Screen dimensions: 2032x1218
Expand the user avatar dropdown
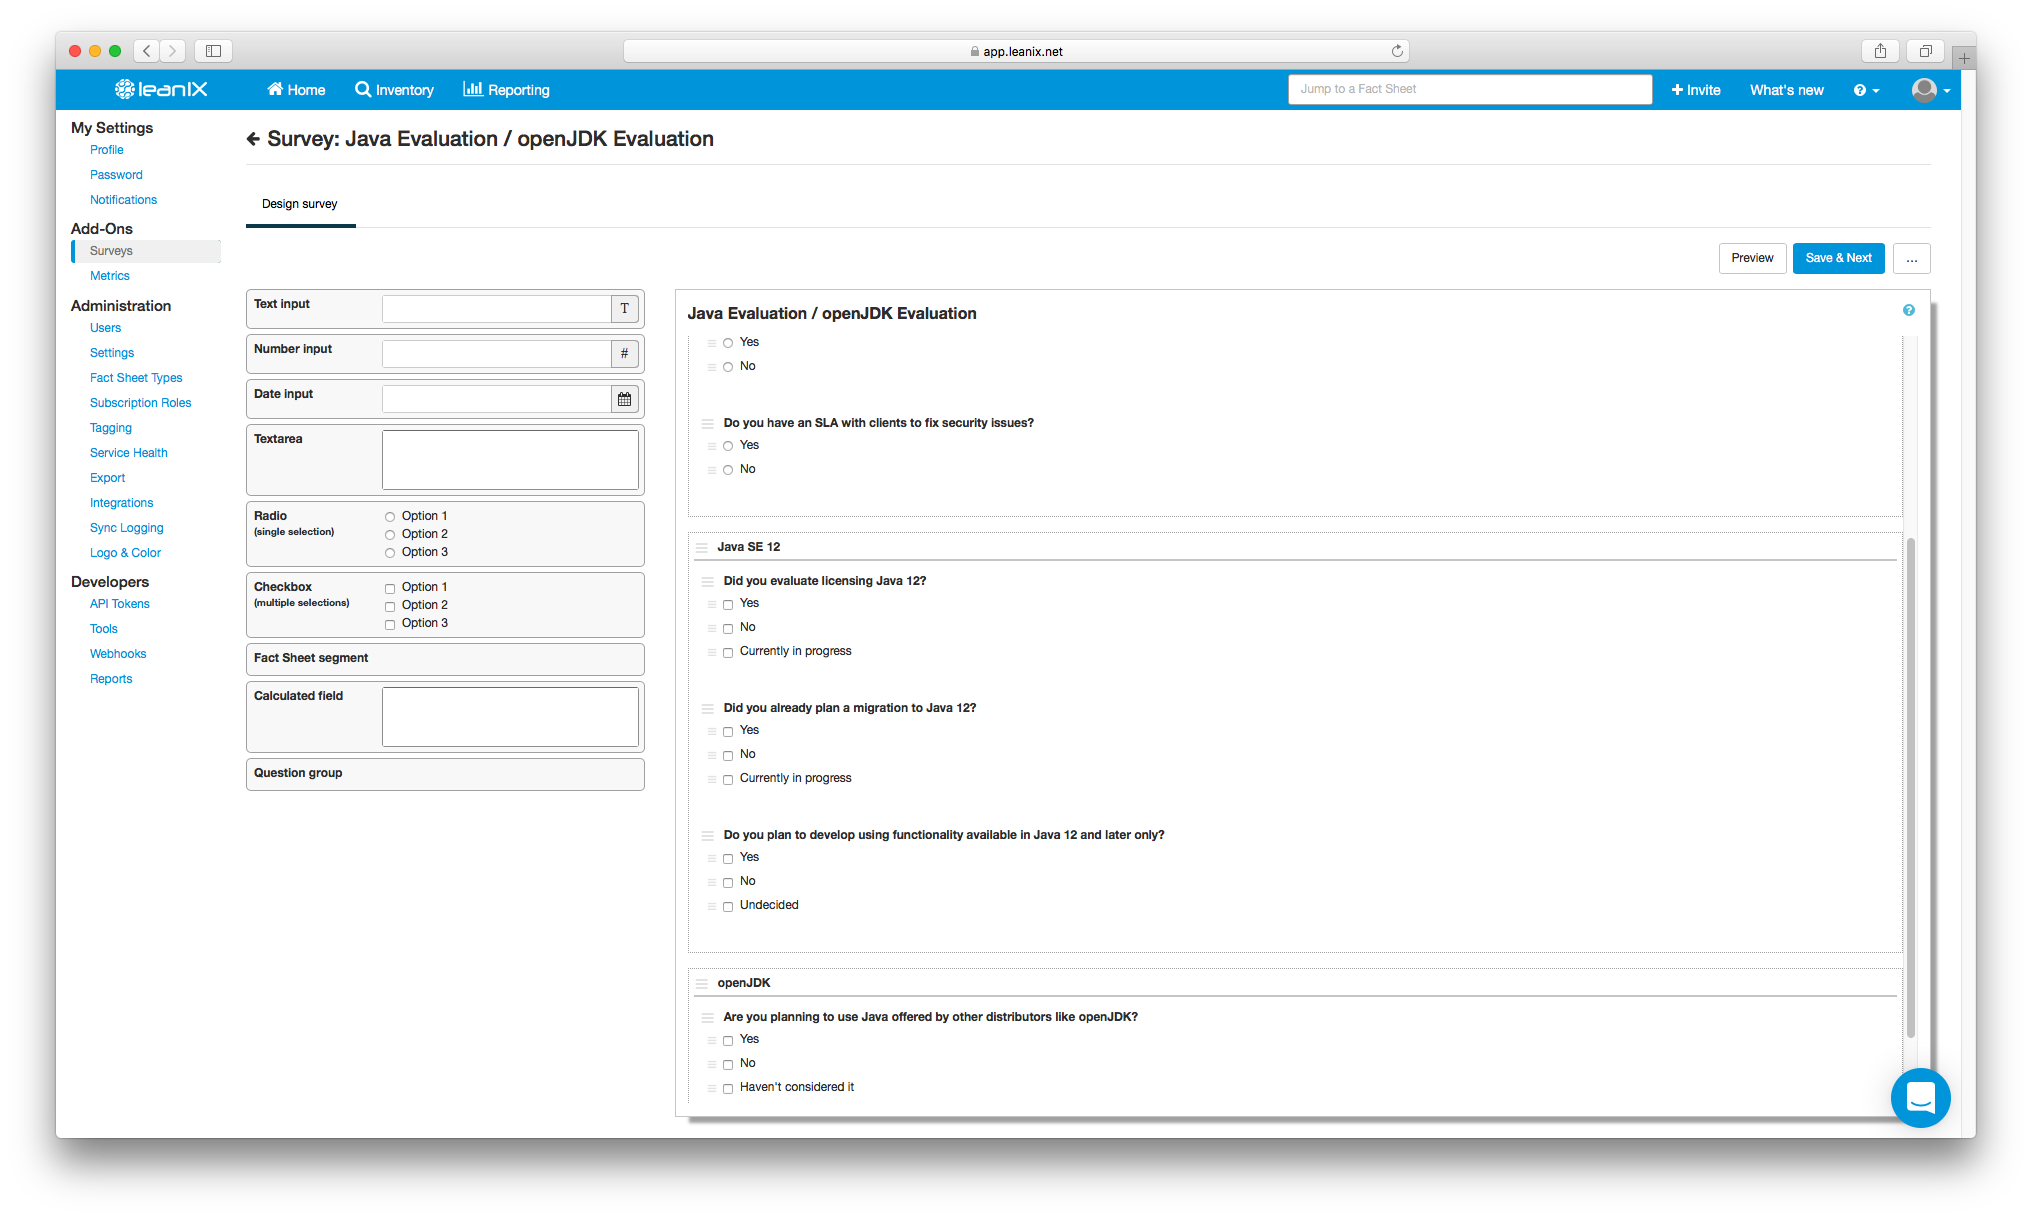1931,90
